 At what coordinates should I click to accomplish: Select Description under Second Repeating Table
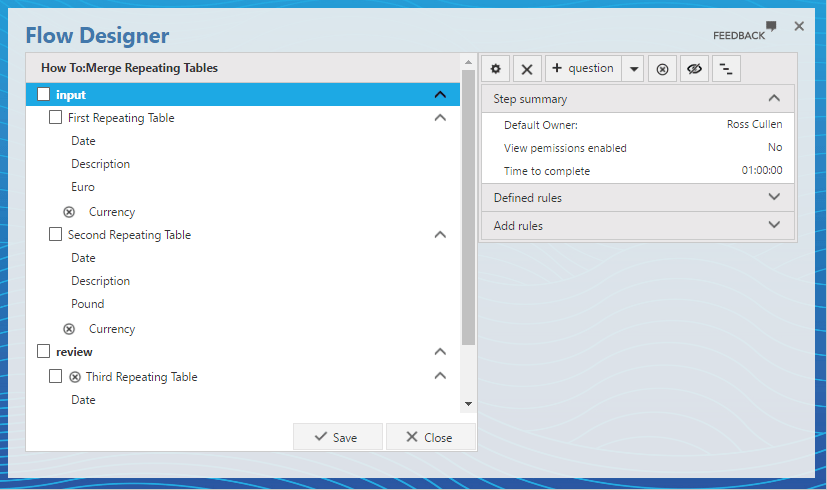tap(100, 281)
